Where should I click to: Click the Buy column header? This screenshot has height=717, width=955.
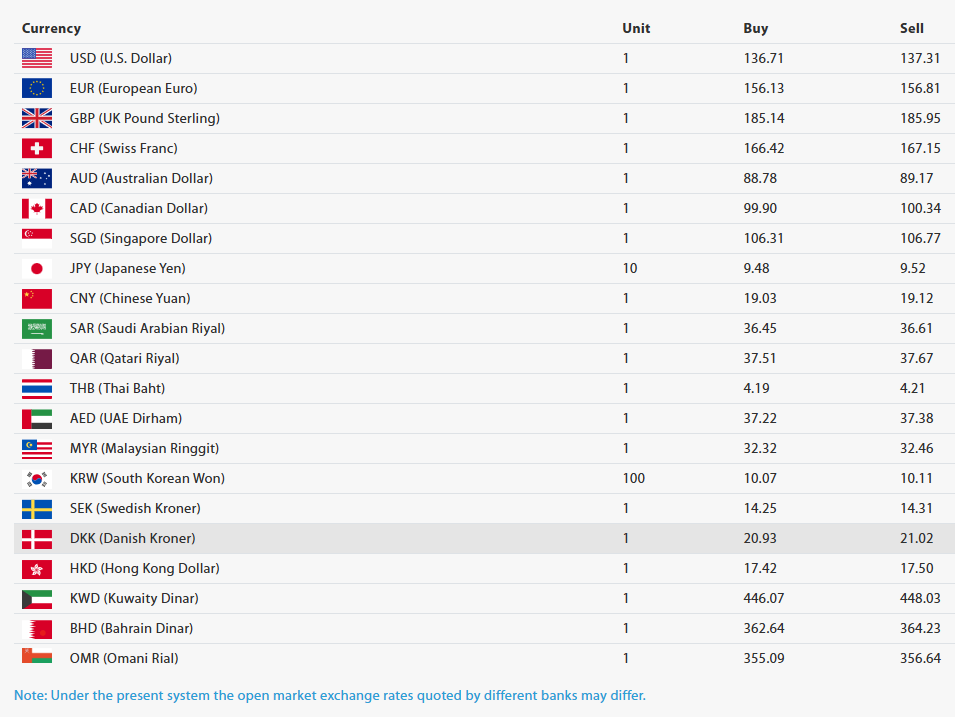pos(756,29)
